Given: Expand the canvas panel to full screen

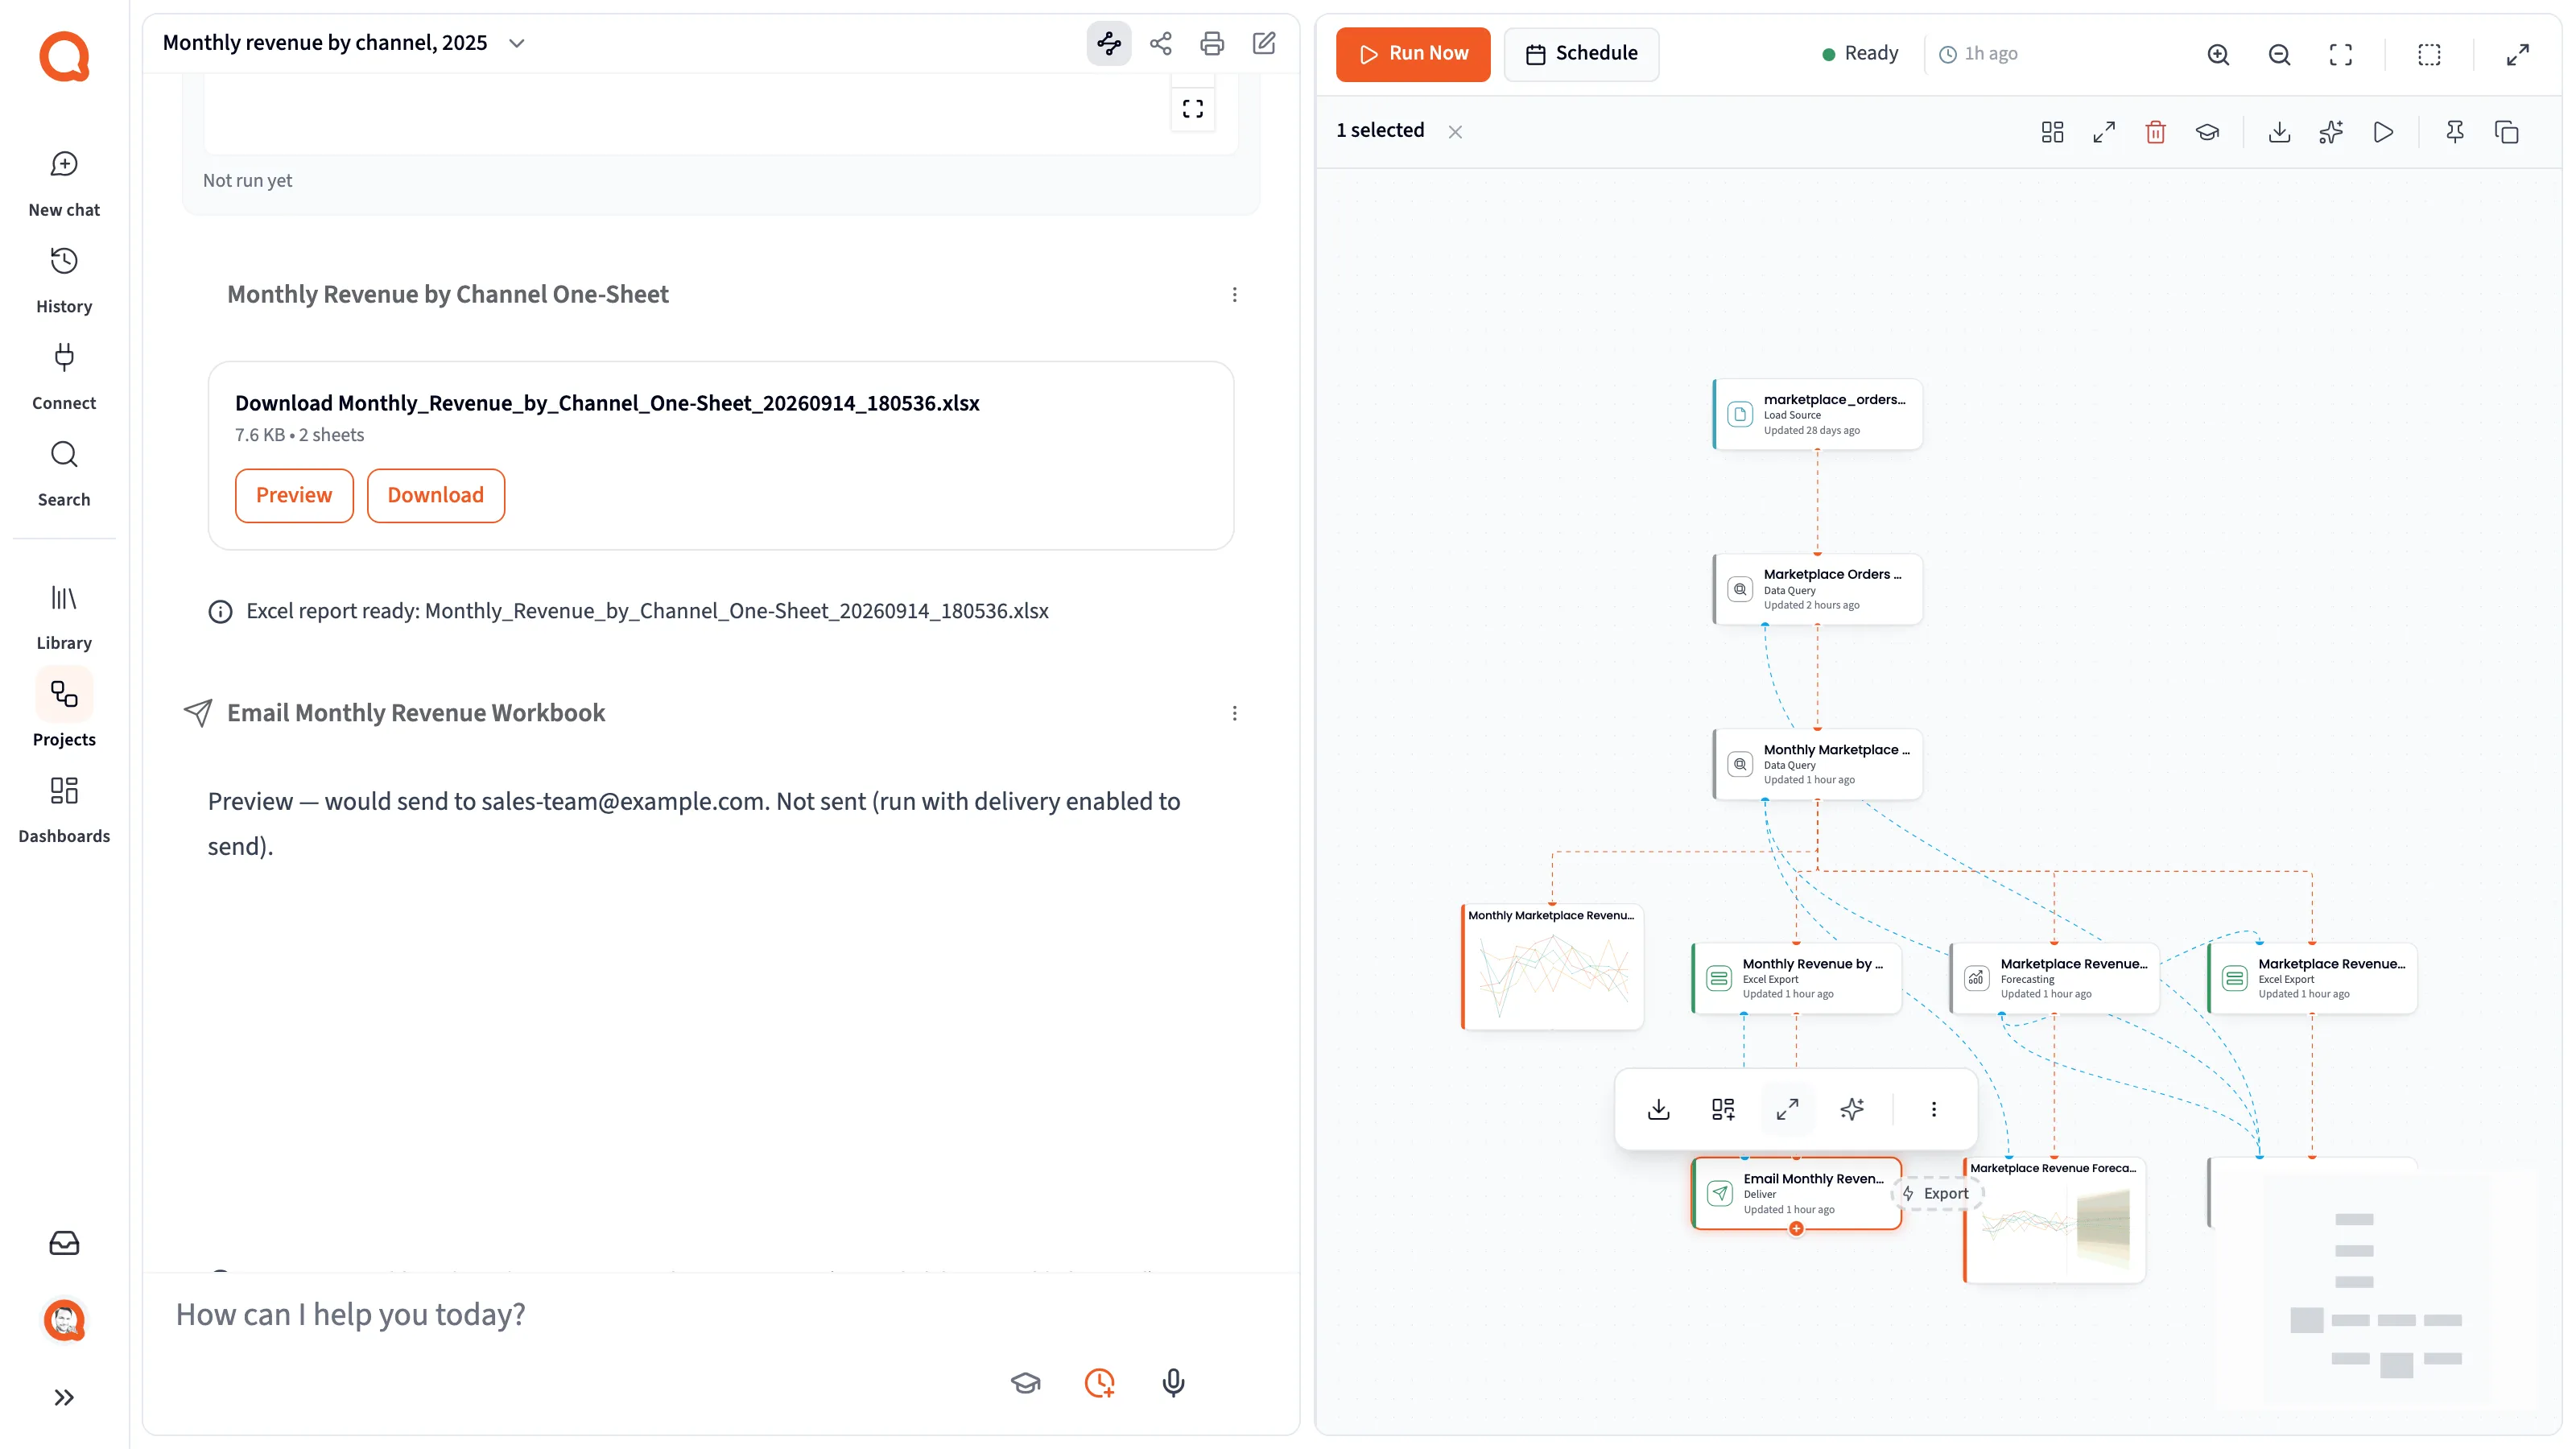Looking at the screenshot, I should (x=2517, y=54).
